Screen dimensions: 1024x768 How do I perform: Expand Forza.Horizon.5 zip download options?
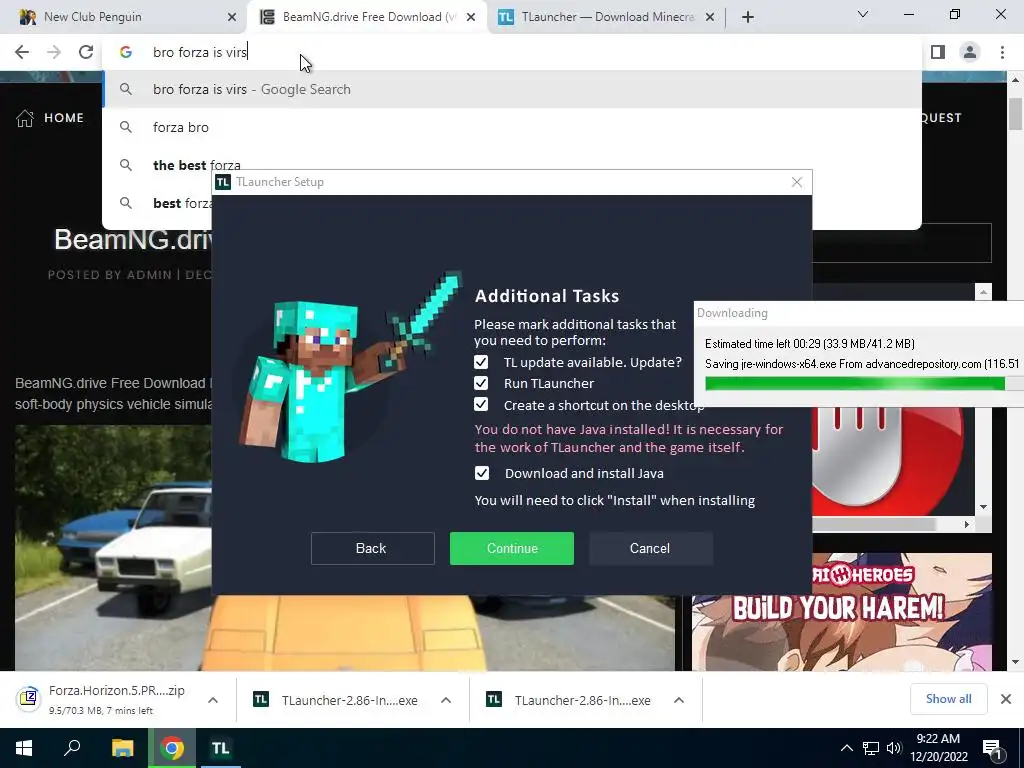(x=213, y=700)
